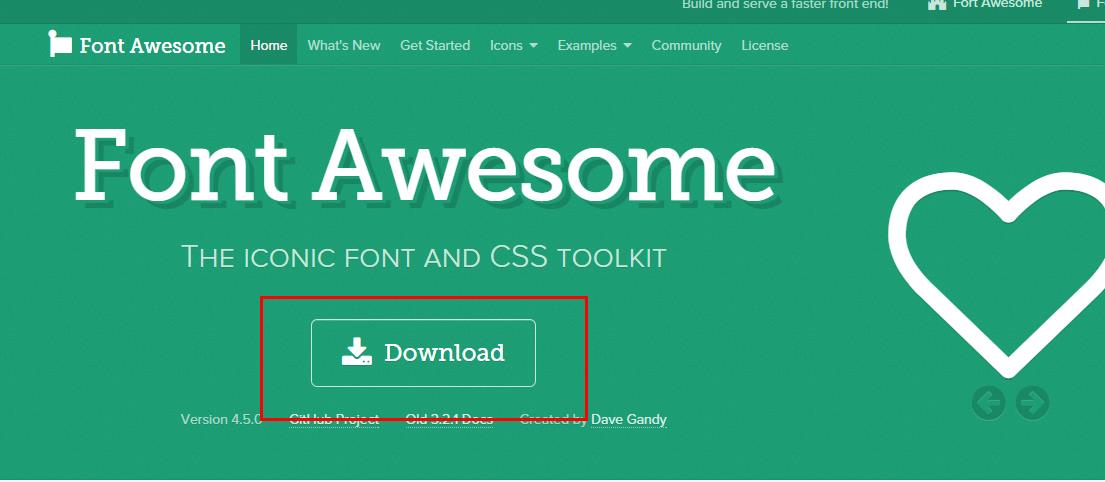Open the Font Awesome brand title link
Screen dimensions: 1105x482
(152, 46)
